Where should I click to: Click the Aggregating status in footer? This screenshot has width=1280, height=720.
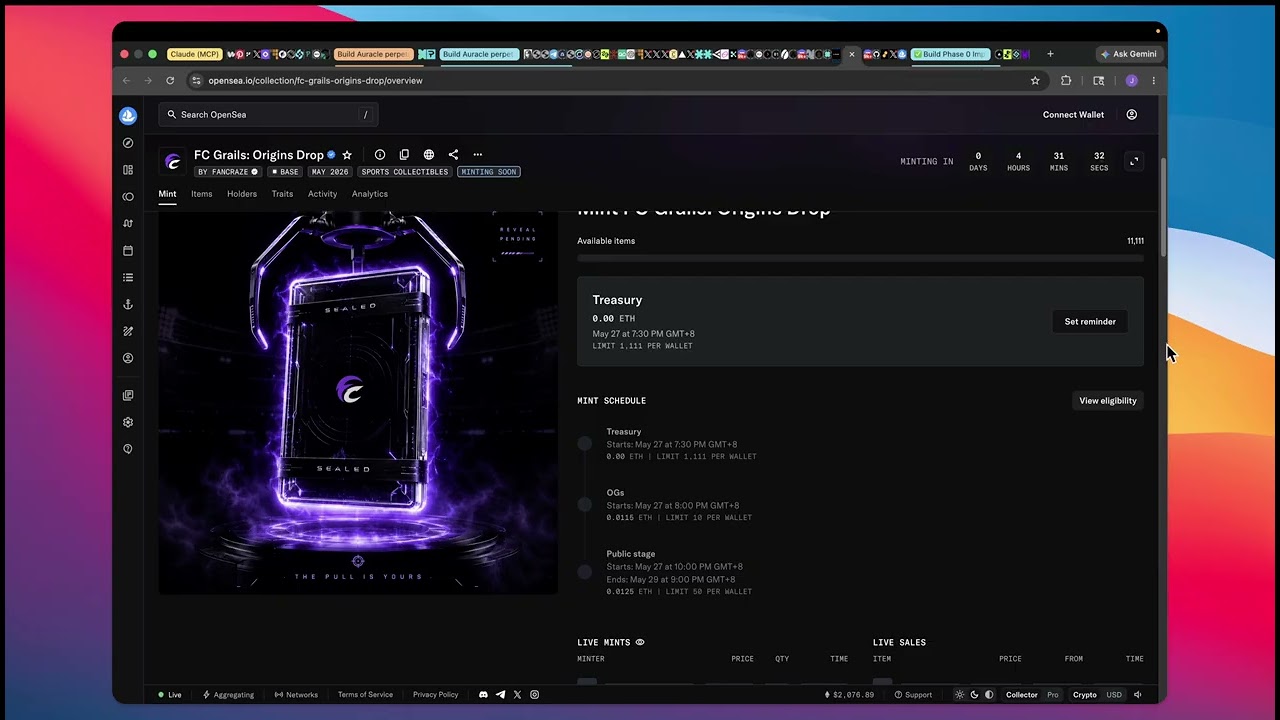point(229,695)
